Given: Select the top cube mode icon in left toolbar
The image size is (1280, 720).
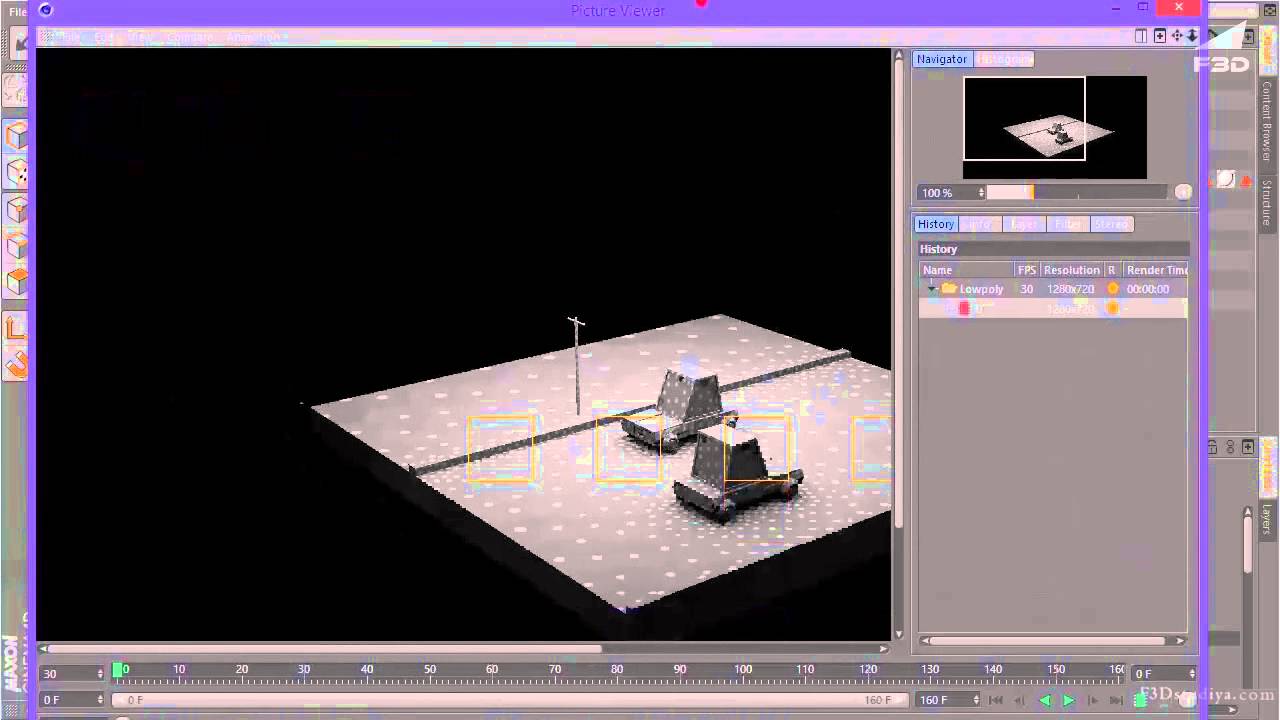Looking at the screenshot, I should pyautogui.click(x=17, y=135).
